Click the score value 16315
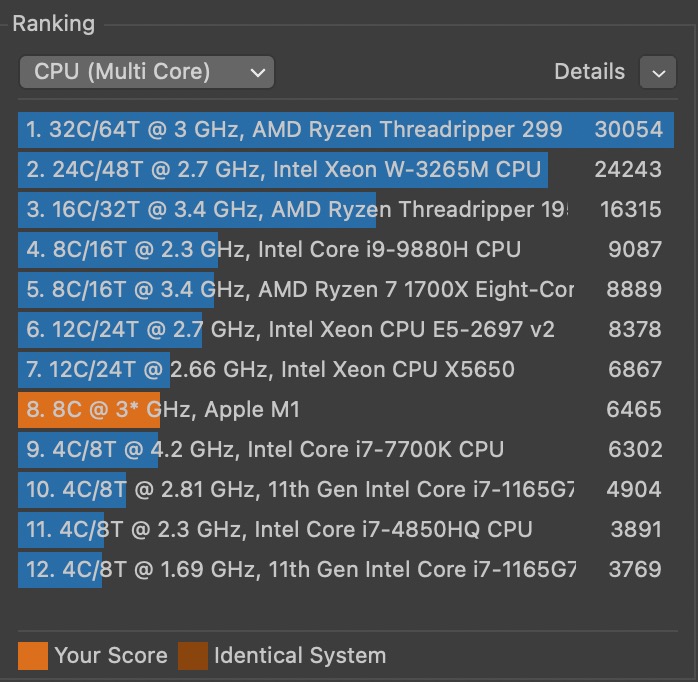The image size is (698, 682). point(631,210)
